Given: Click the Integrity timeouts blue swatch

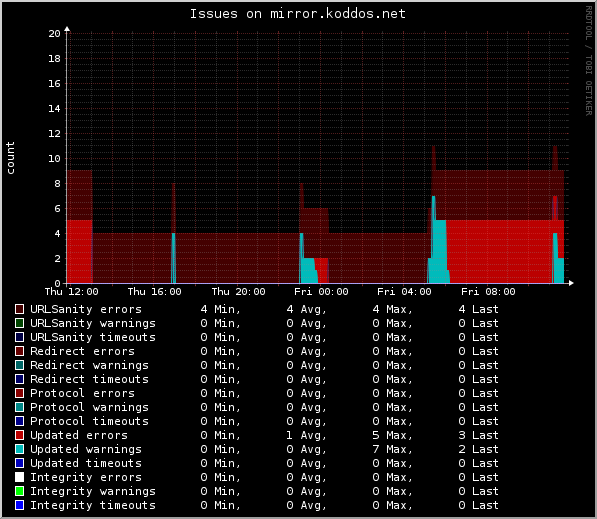Looking at the screenshot, I should (x=19, y=505).
